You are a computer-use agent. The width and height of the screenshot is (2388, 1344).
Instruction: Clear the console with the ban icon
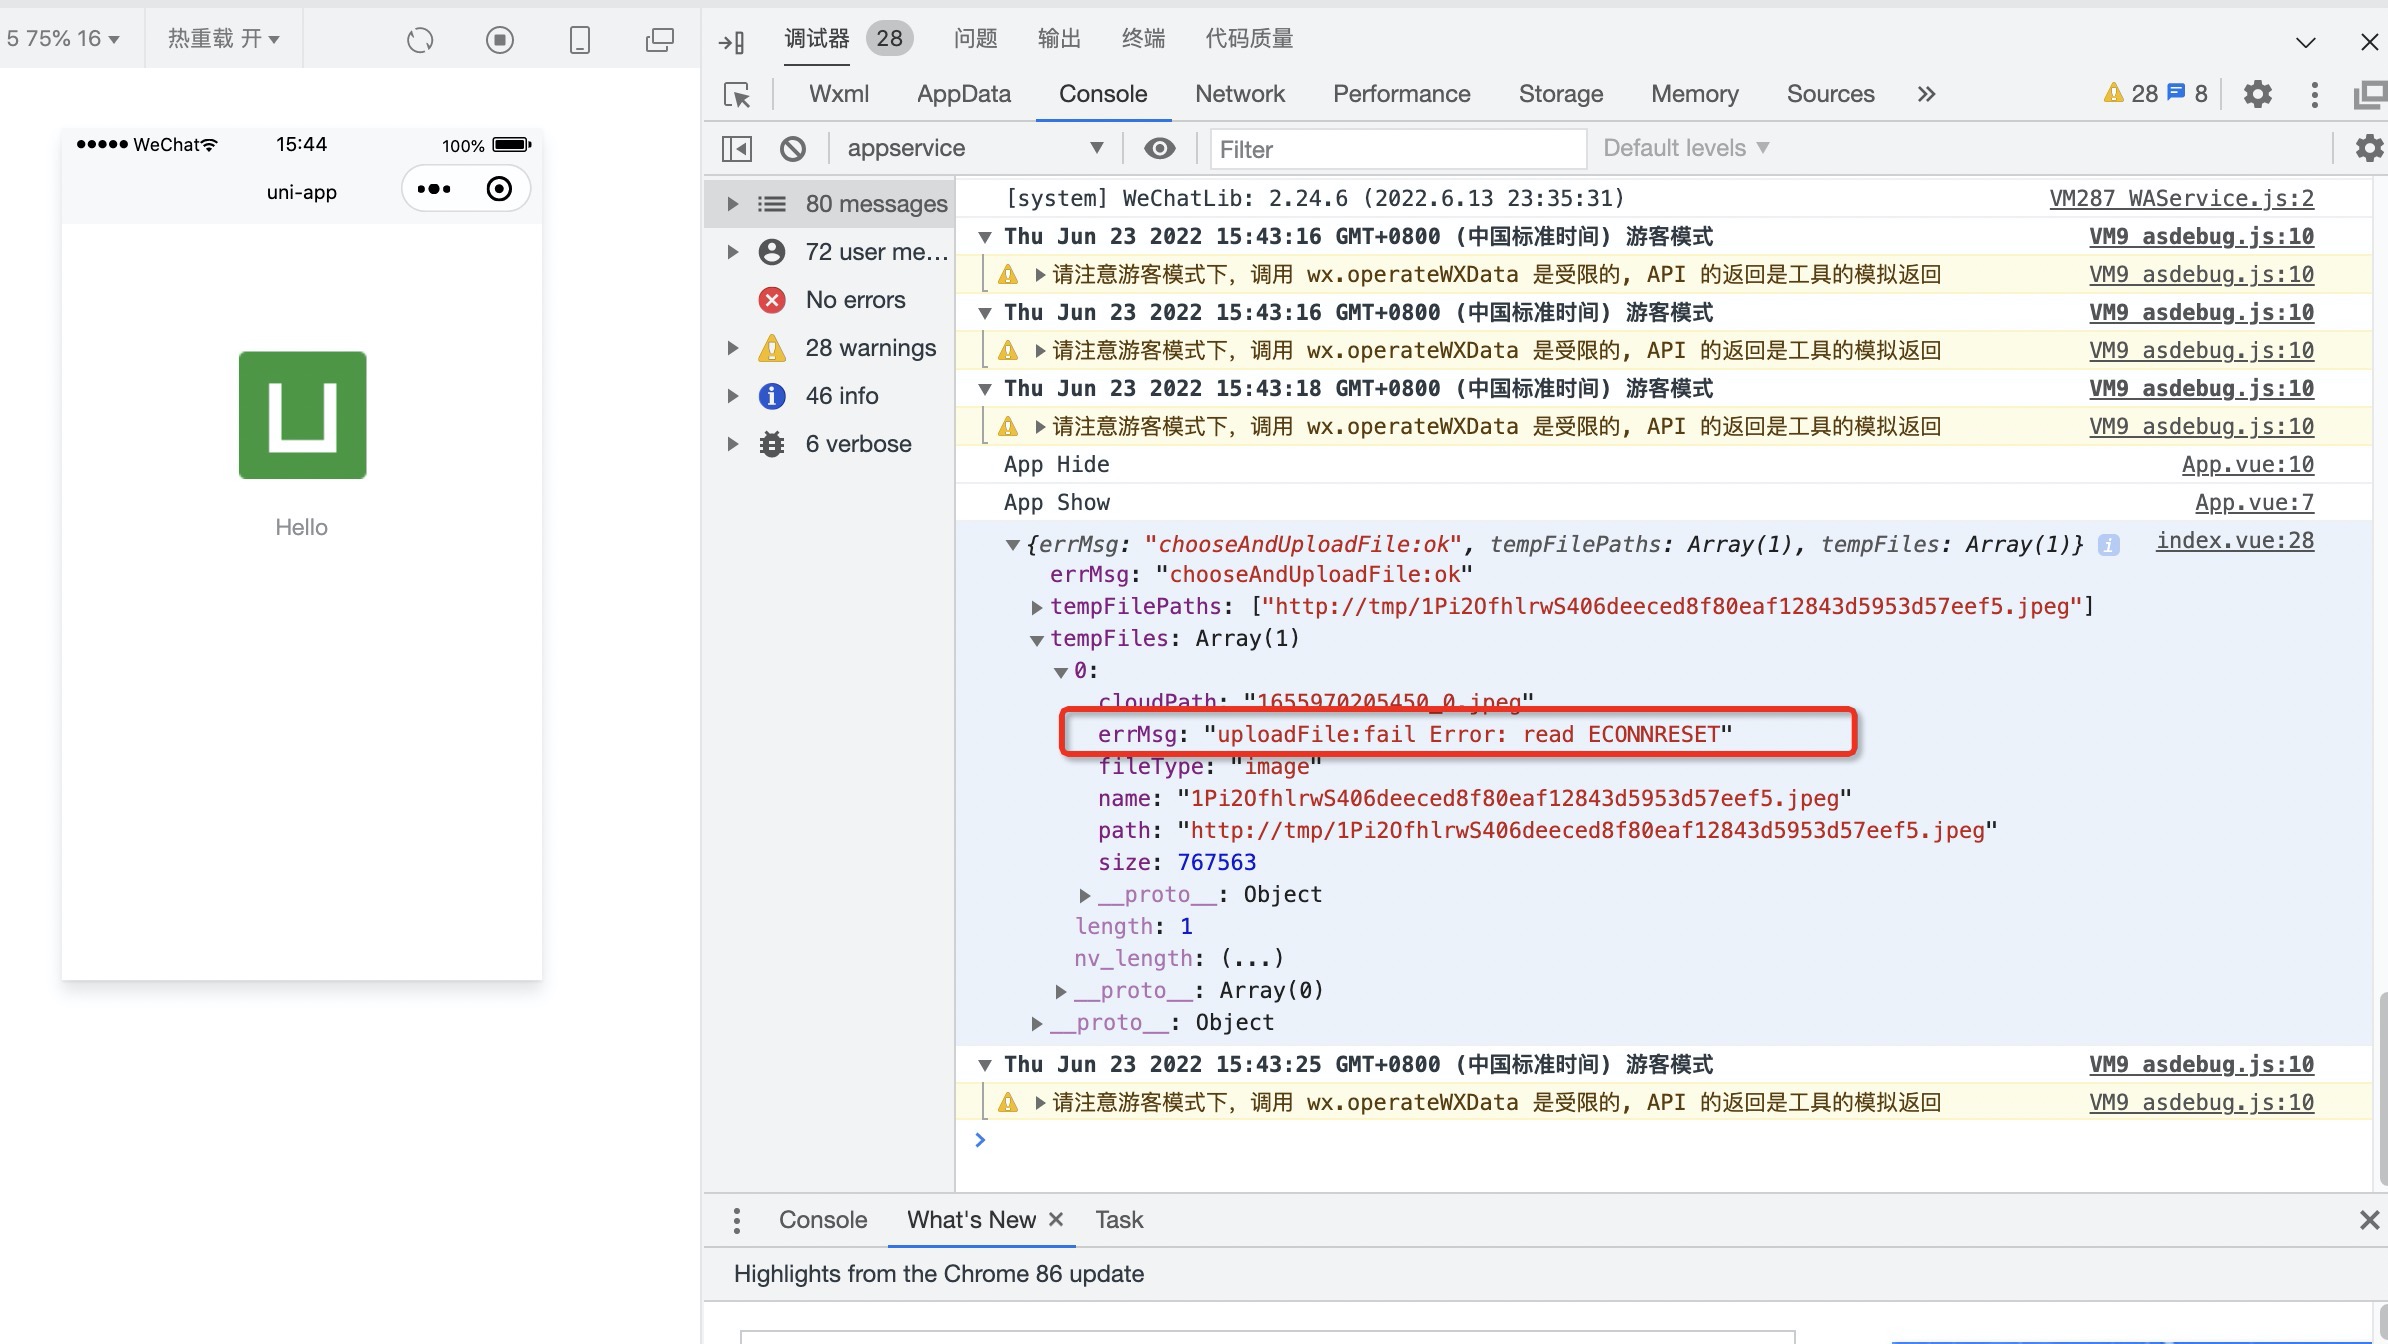793,149
